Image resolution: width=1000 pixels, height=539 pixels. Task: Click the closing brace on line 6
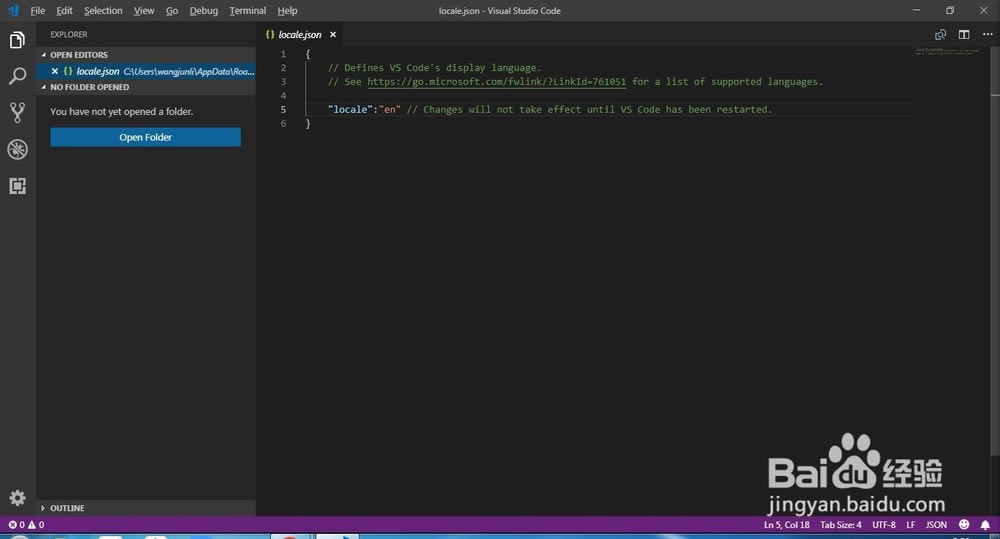pyautogui.click(x=308, y=123)
